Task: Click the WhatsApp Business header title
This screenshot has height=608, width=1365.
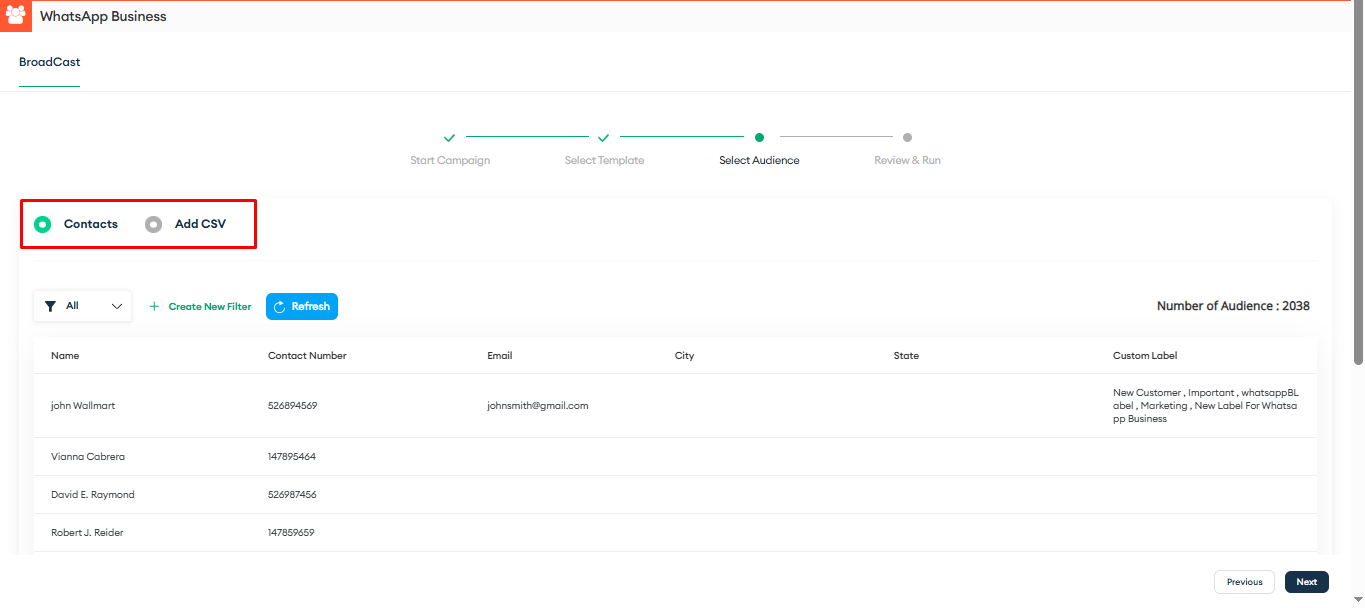Action: (103, 17)
